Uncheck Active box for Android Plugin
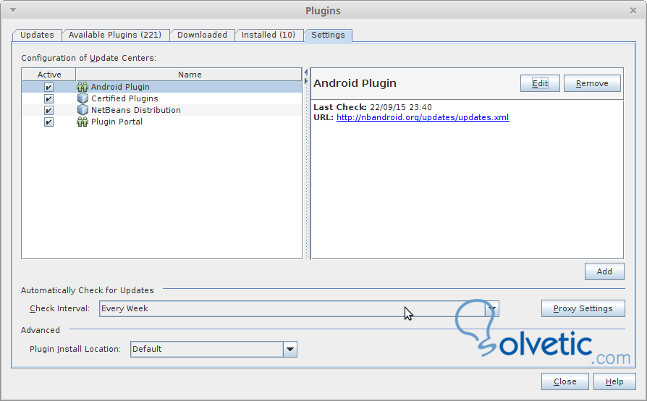The width and height of the screenshot is (647, 401). [49, 87]
